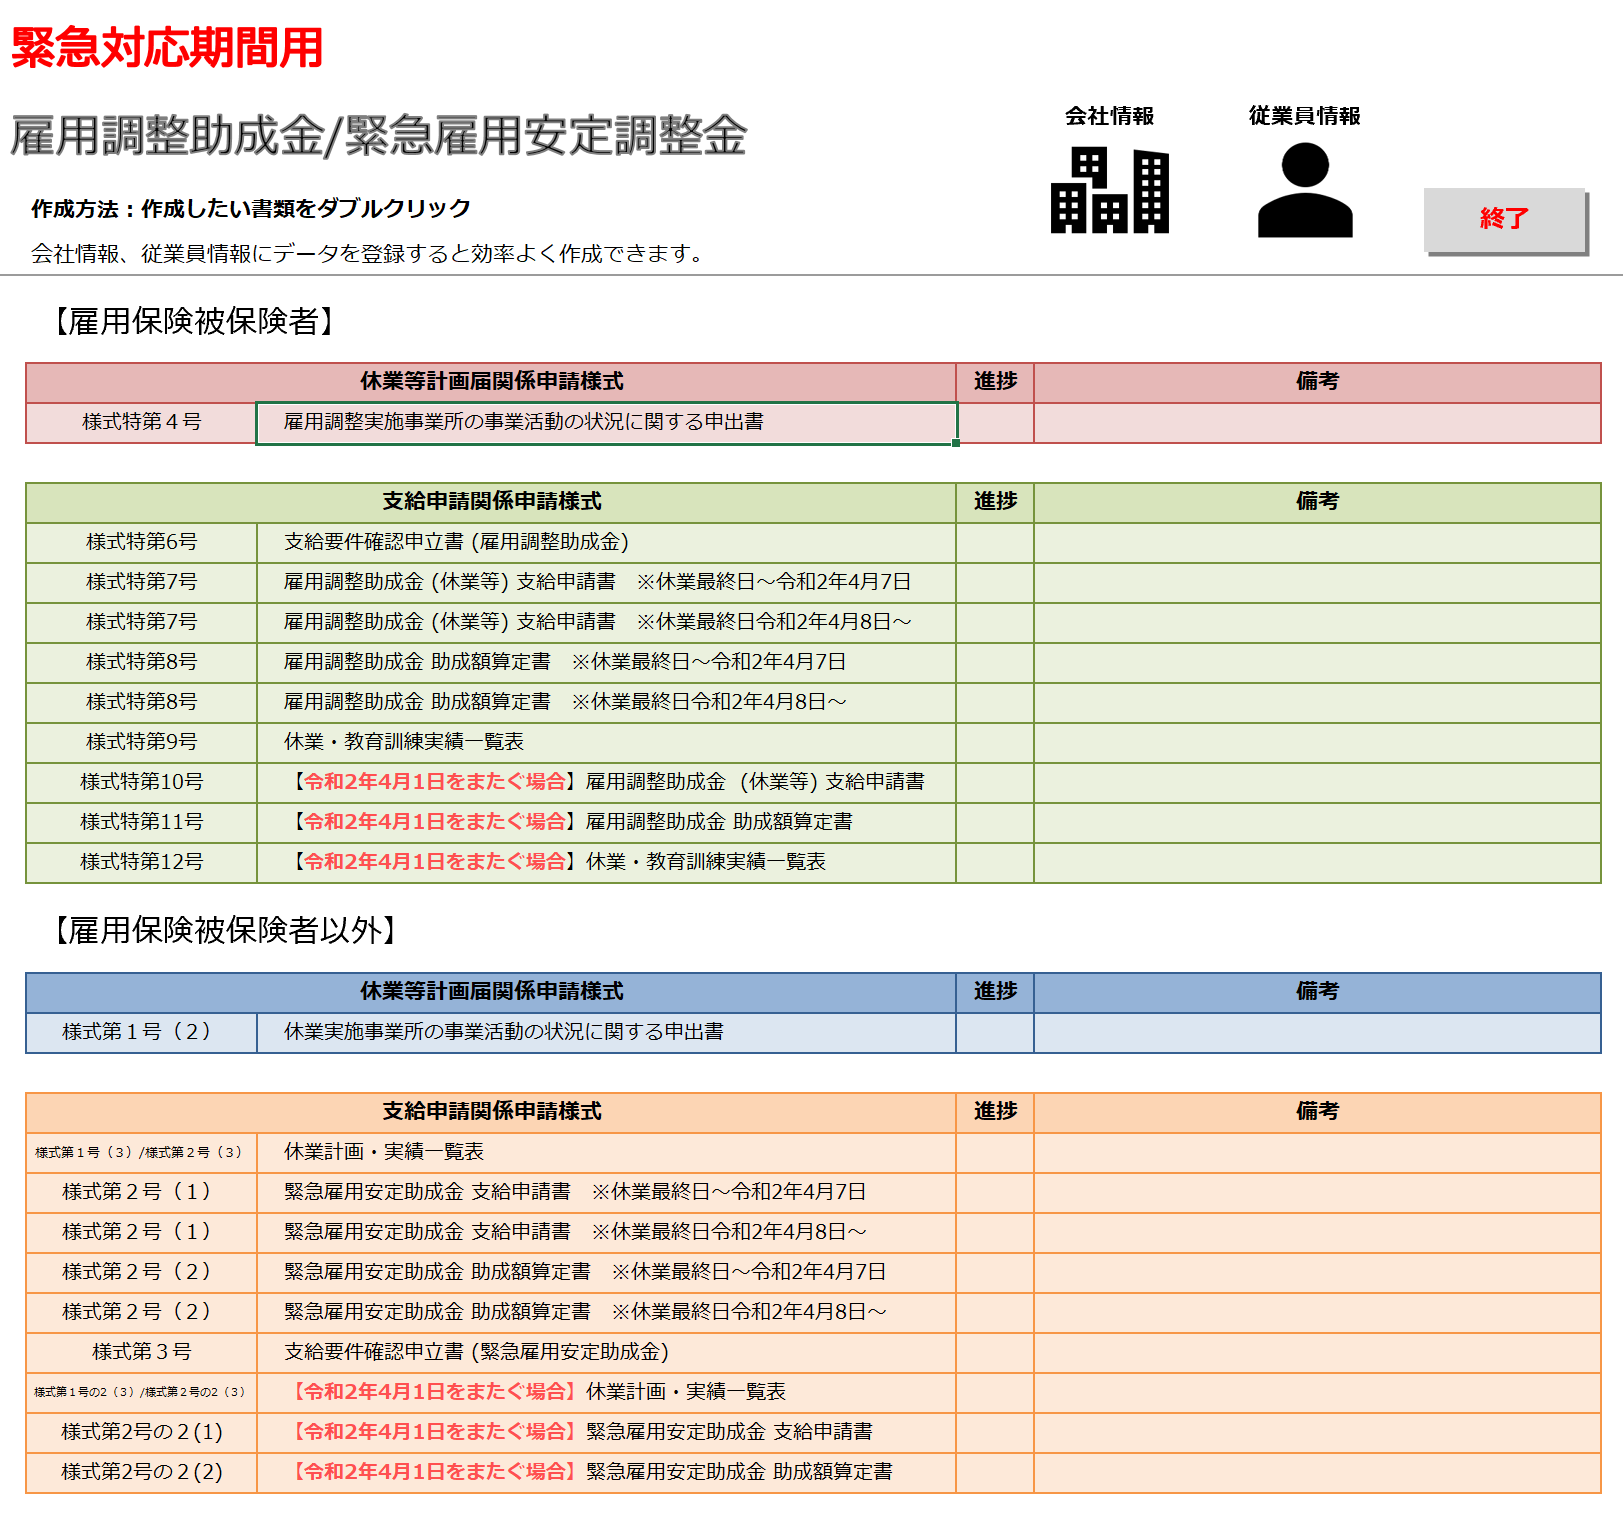Click 進捗 cell of the 様式第１号（2）row
The image size is (1623, 1517).
pyautogui.click(x=995, y=1033)
